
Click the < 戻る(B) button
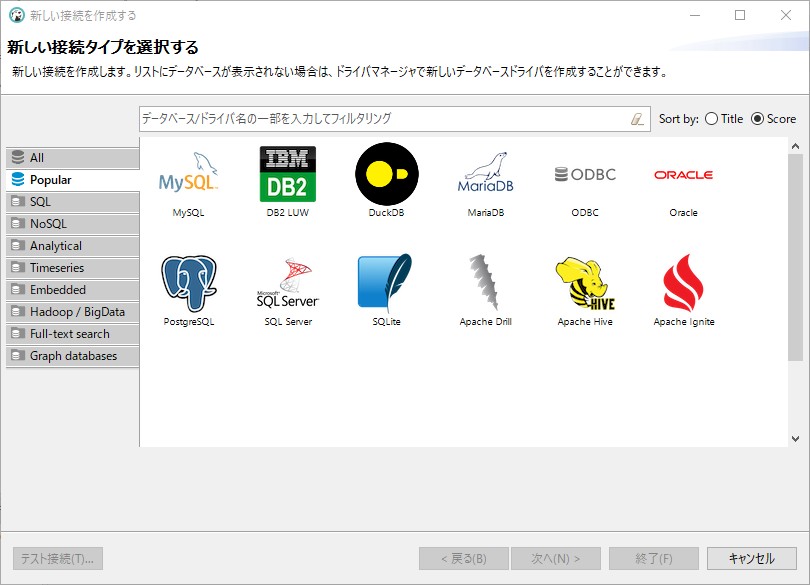pos(464,558)
